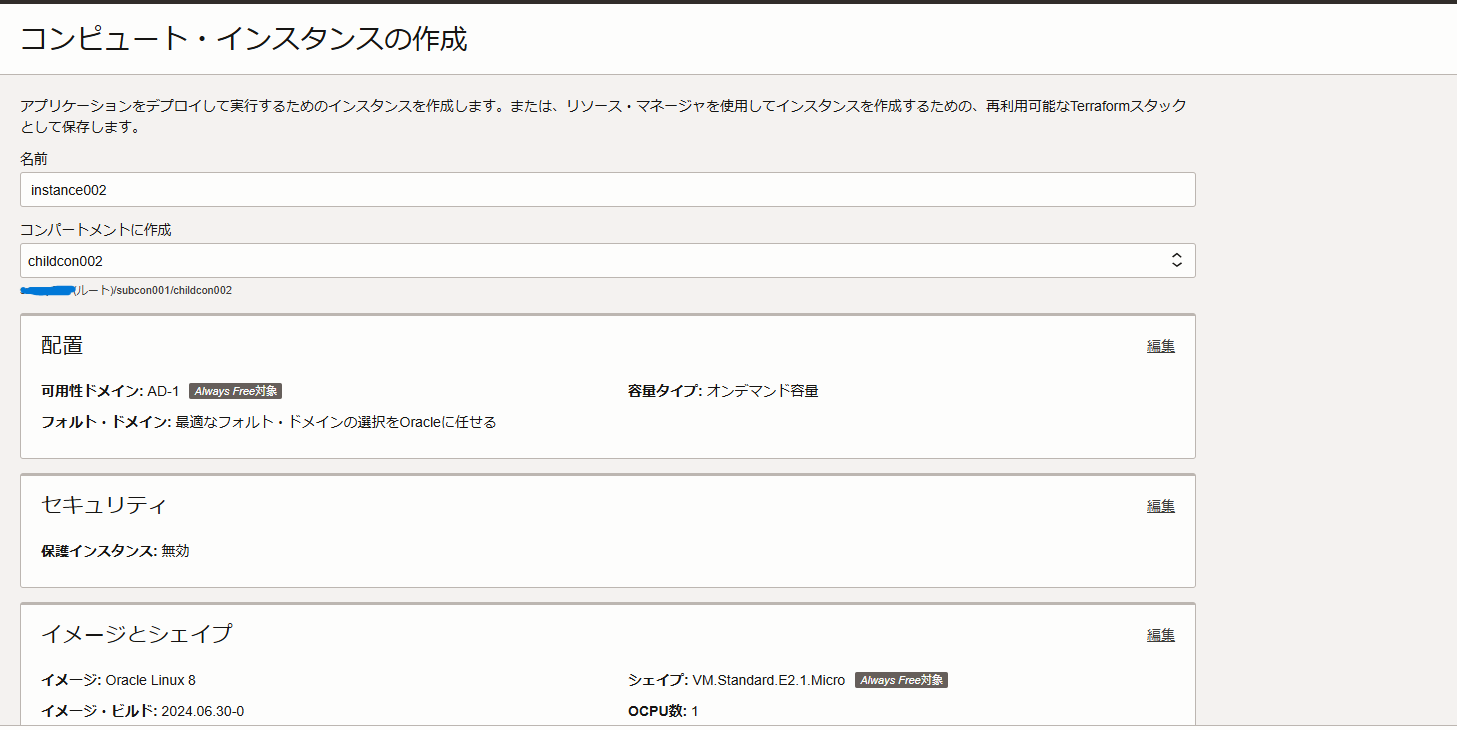Click the フォルト・ドメイン setting text
This screenshot has width=1457, height=730.
[265, 422]
